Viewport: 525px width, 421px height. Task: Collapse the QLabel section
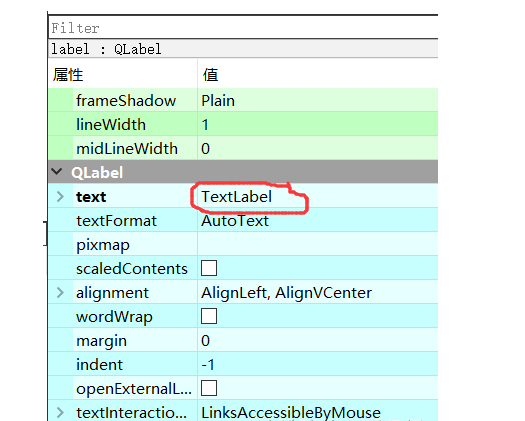tap(57, 172)
